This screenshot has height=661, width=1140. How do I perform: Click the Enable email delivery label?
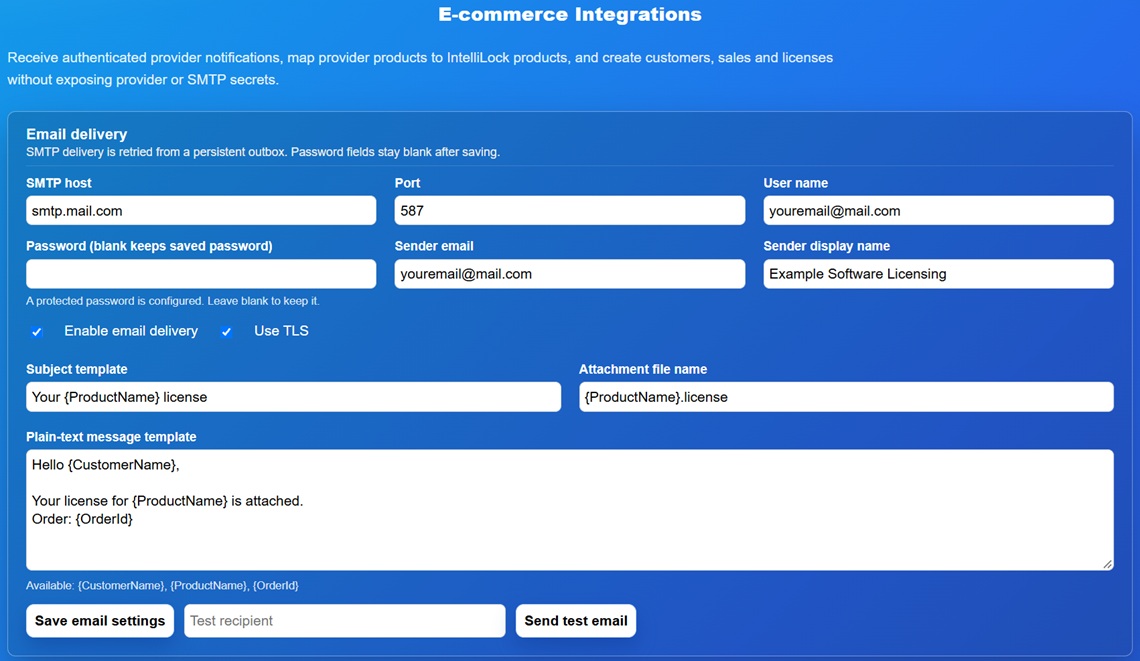click(x=131, y=331)
